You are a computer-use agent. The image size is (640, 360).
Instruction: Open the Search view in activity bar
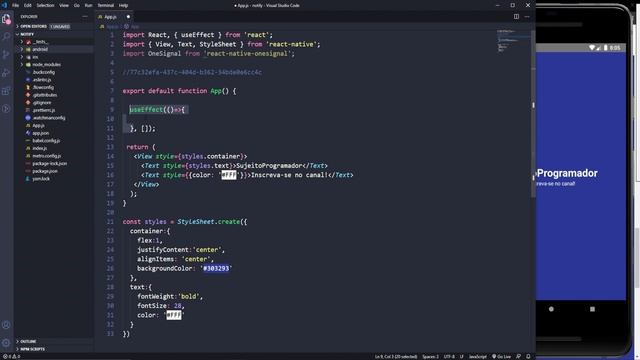tap(6, 37)
